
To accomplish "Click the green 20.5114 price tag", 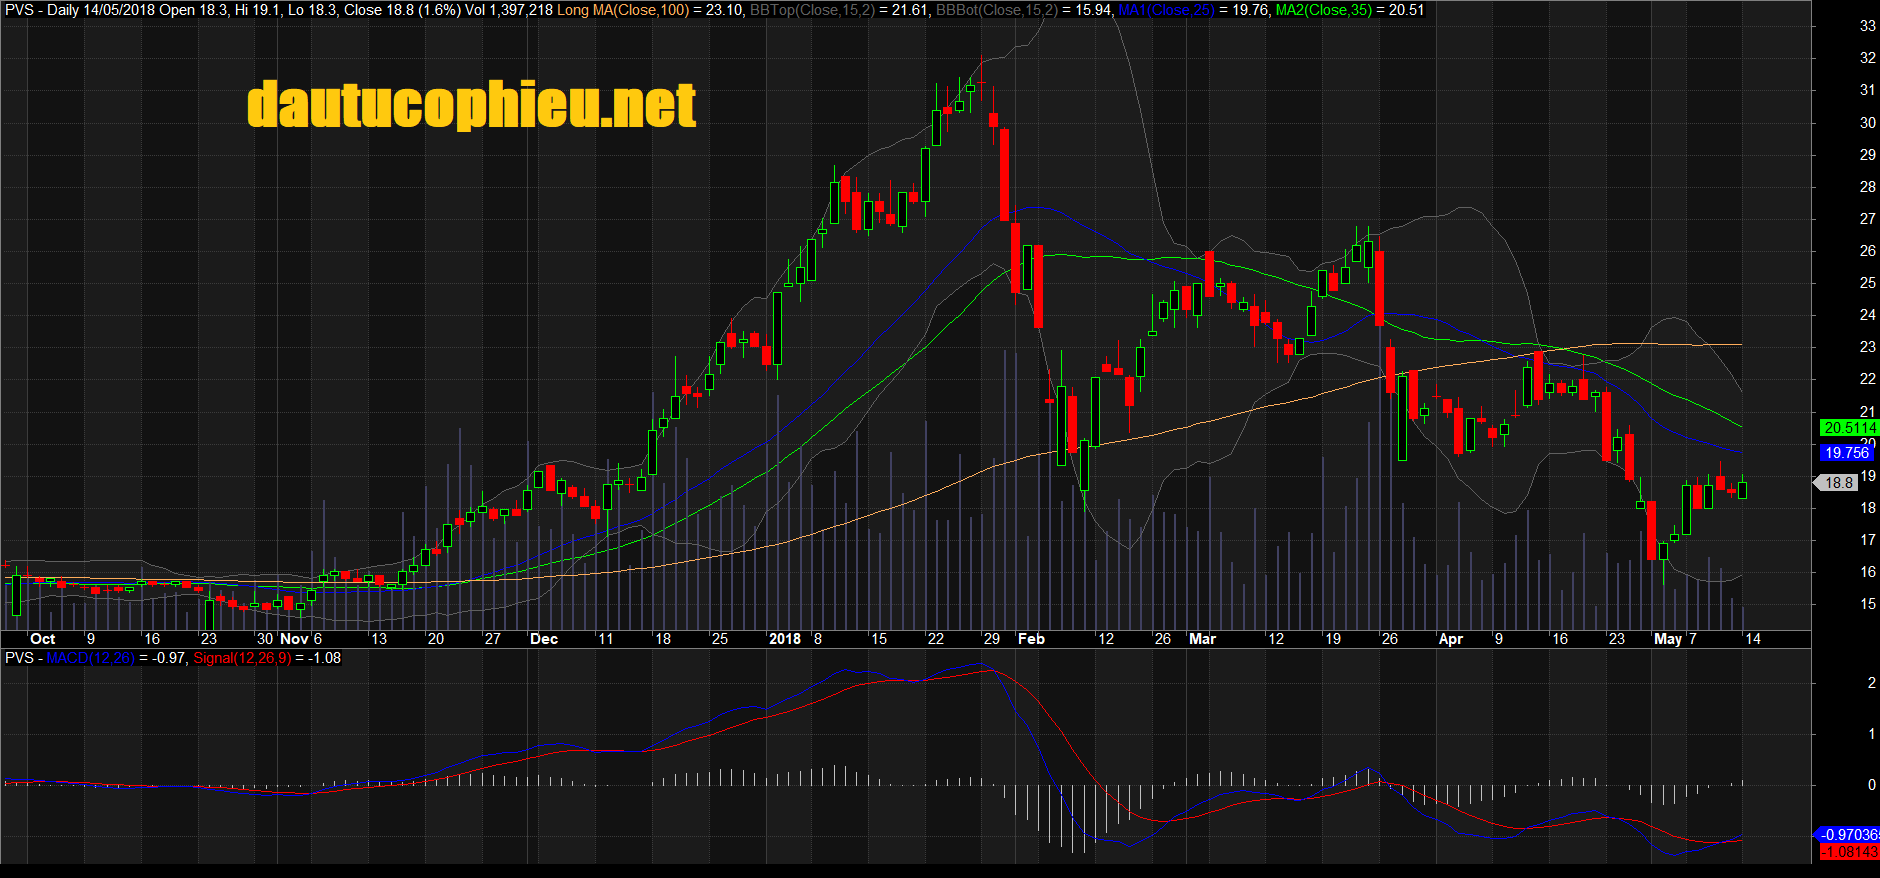I will click(x=1849, y=428).
